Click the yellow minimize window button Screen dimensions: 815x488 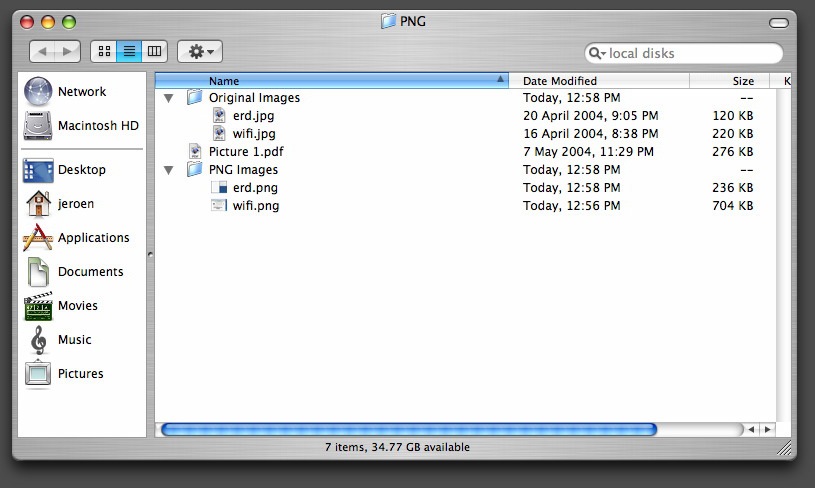[x=48, y=22]
